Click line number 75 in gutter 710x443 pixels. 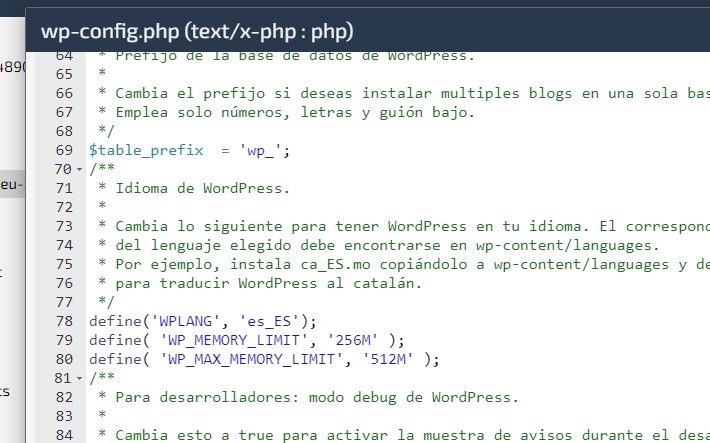64,264
